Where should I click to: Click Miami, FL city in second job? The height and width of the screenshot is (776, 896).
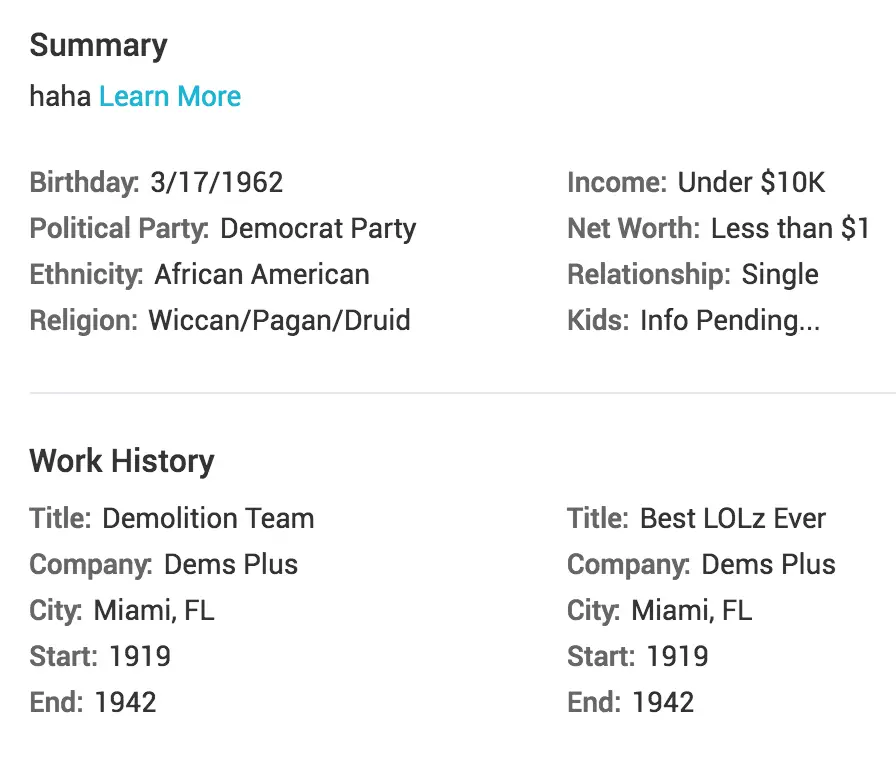click(x=691, y=610)
